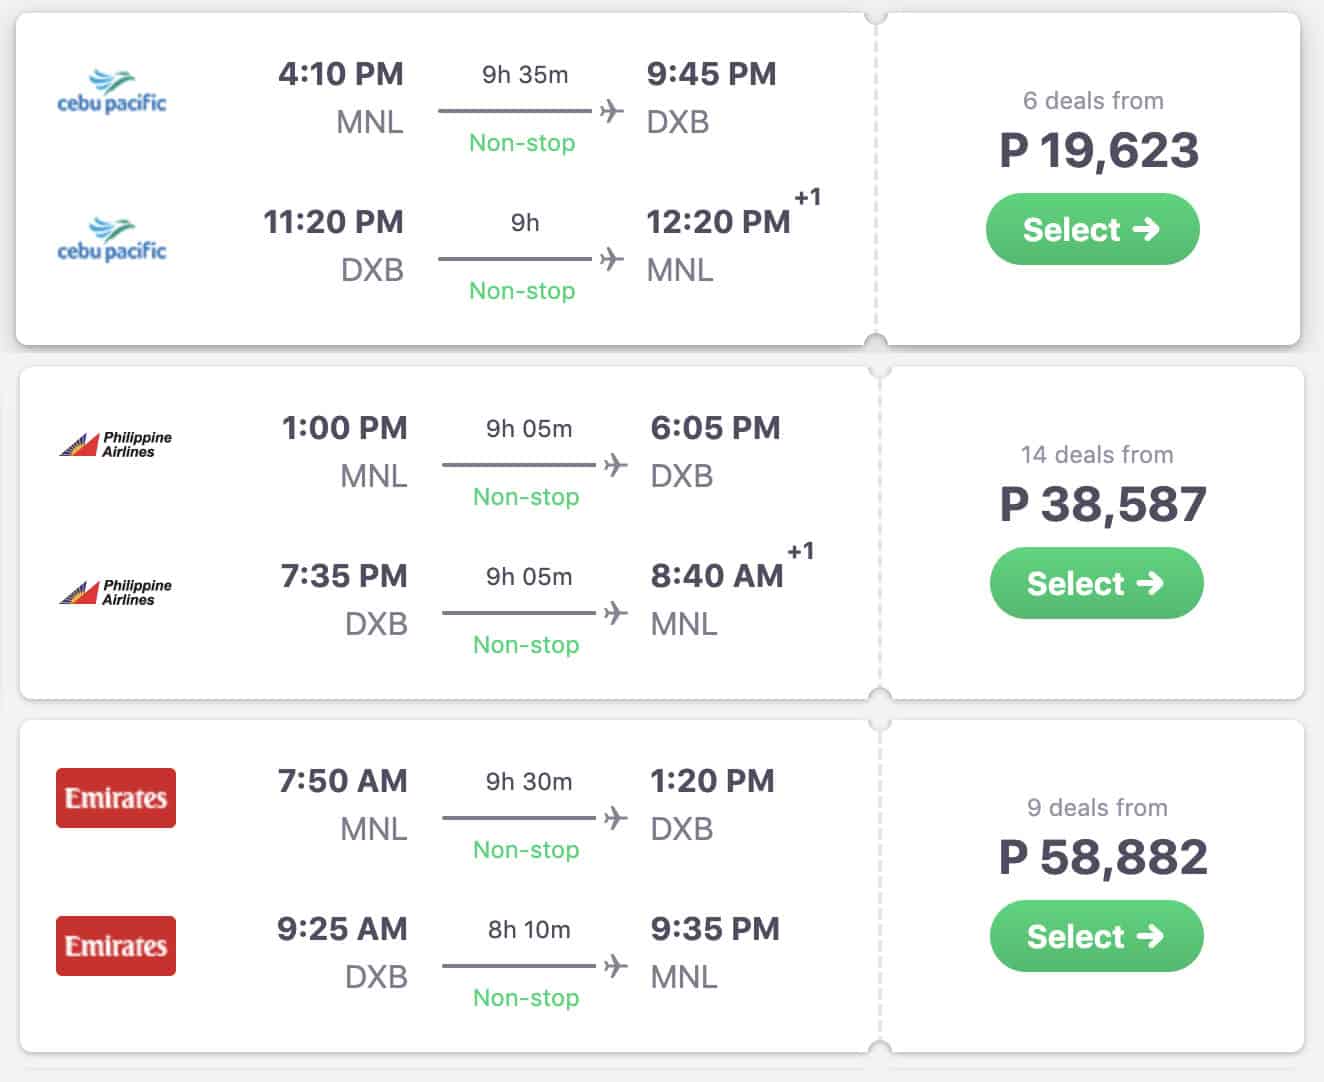Click Philippine Airlines logo on 7:35 PM flight

click(116, 593)
